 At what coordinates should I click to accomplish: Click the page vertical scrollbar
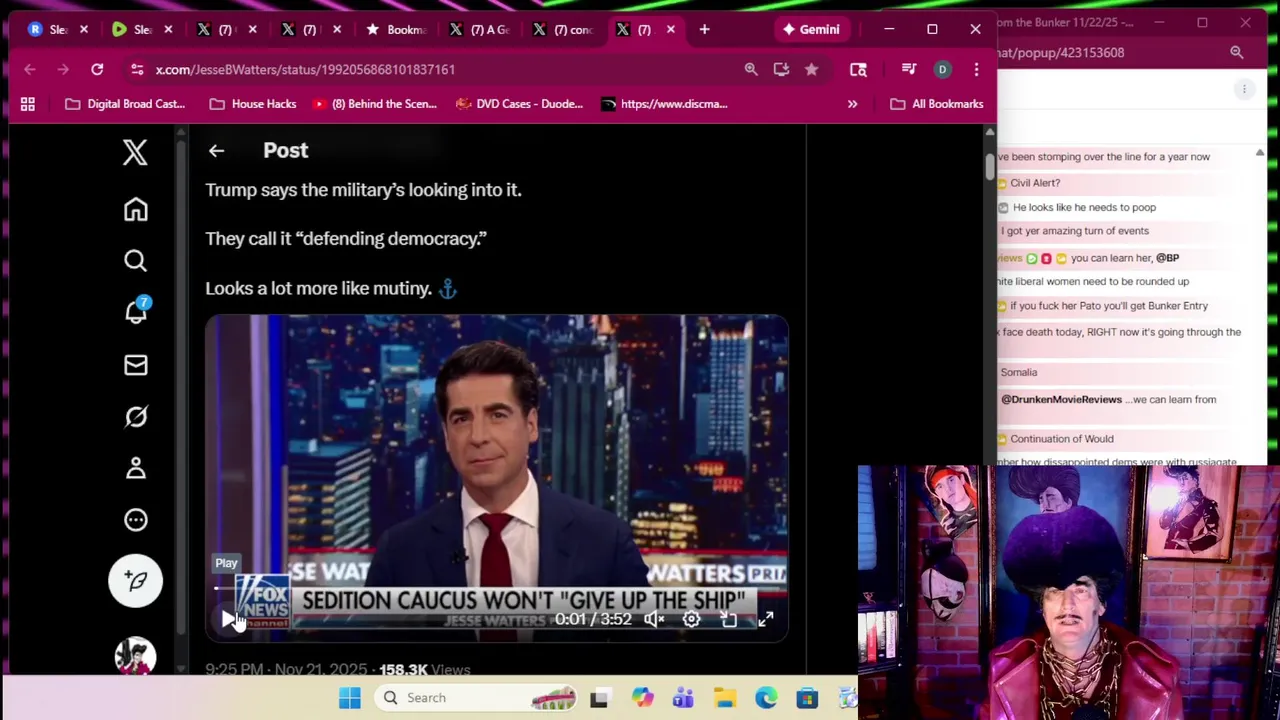[989, 166]
